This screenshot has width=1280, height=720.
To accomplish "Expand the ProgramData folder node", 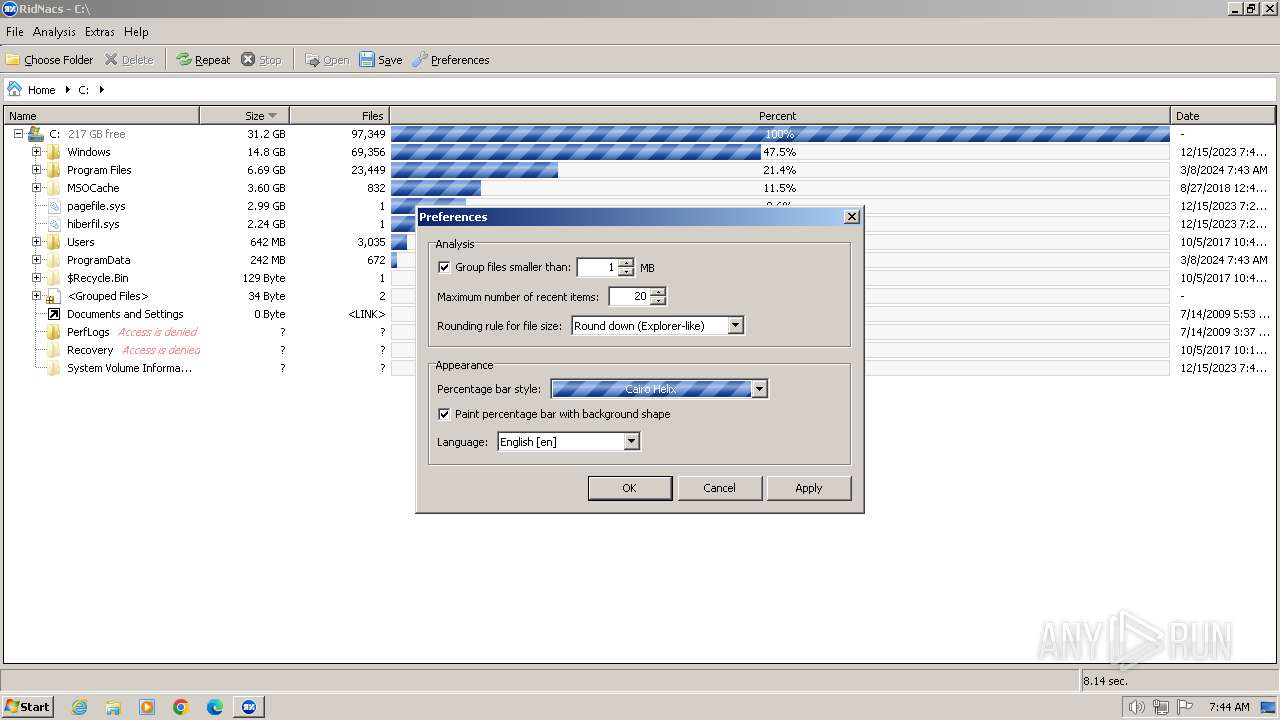I will pos(36,260).
